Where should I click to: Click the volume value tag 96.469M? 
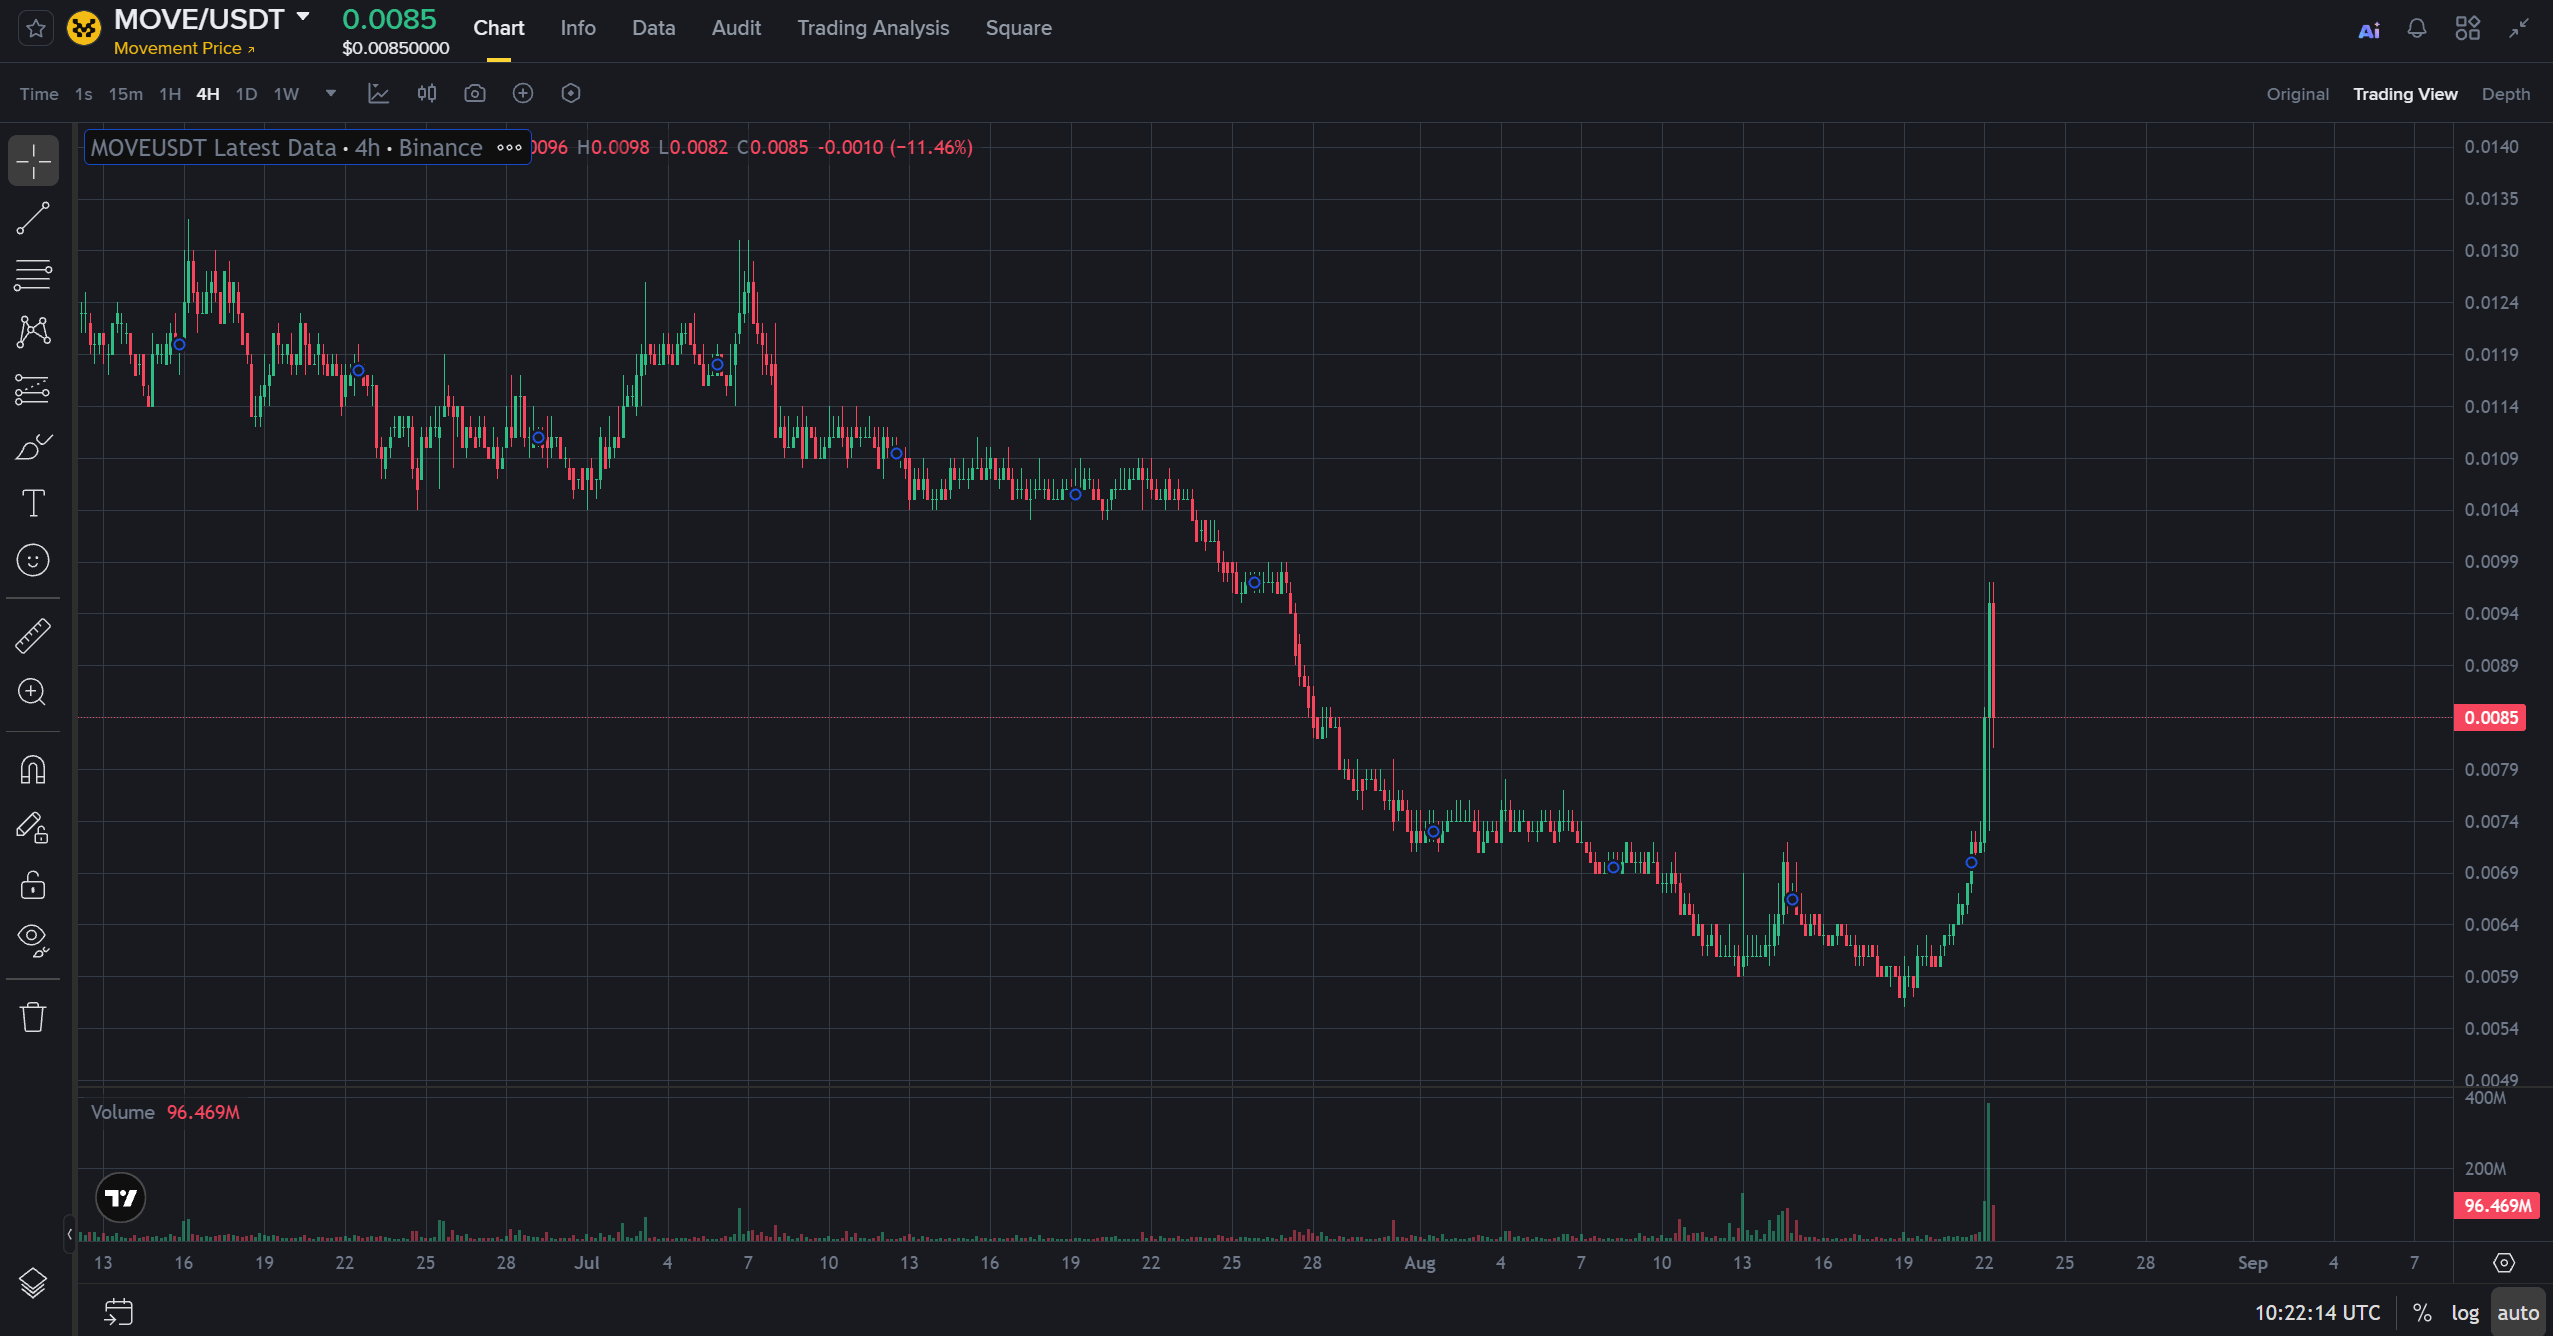click(2497, 1206)
